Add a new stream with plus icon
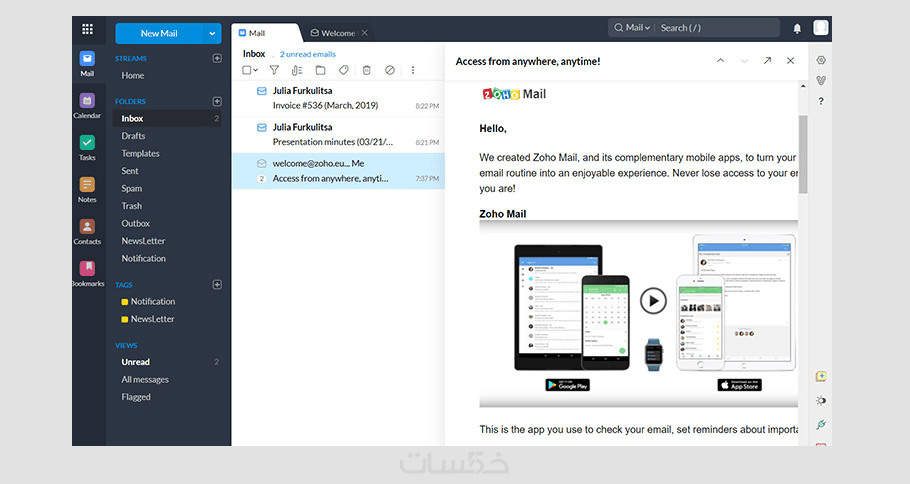The image size is (910, 484). coord(217,58)
